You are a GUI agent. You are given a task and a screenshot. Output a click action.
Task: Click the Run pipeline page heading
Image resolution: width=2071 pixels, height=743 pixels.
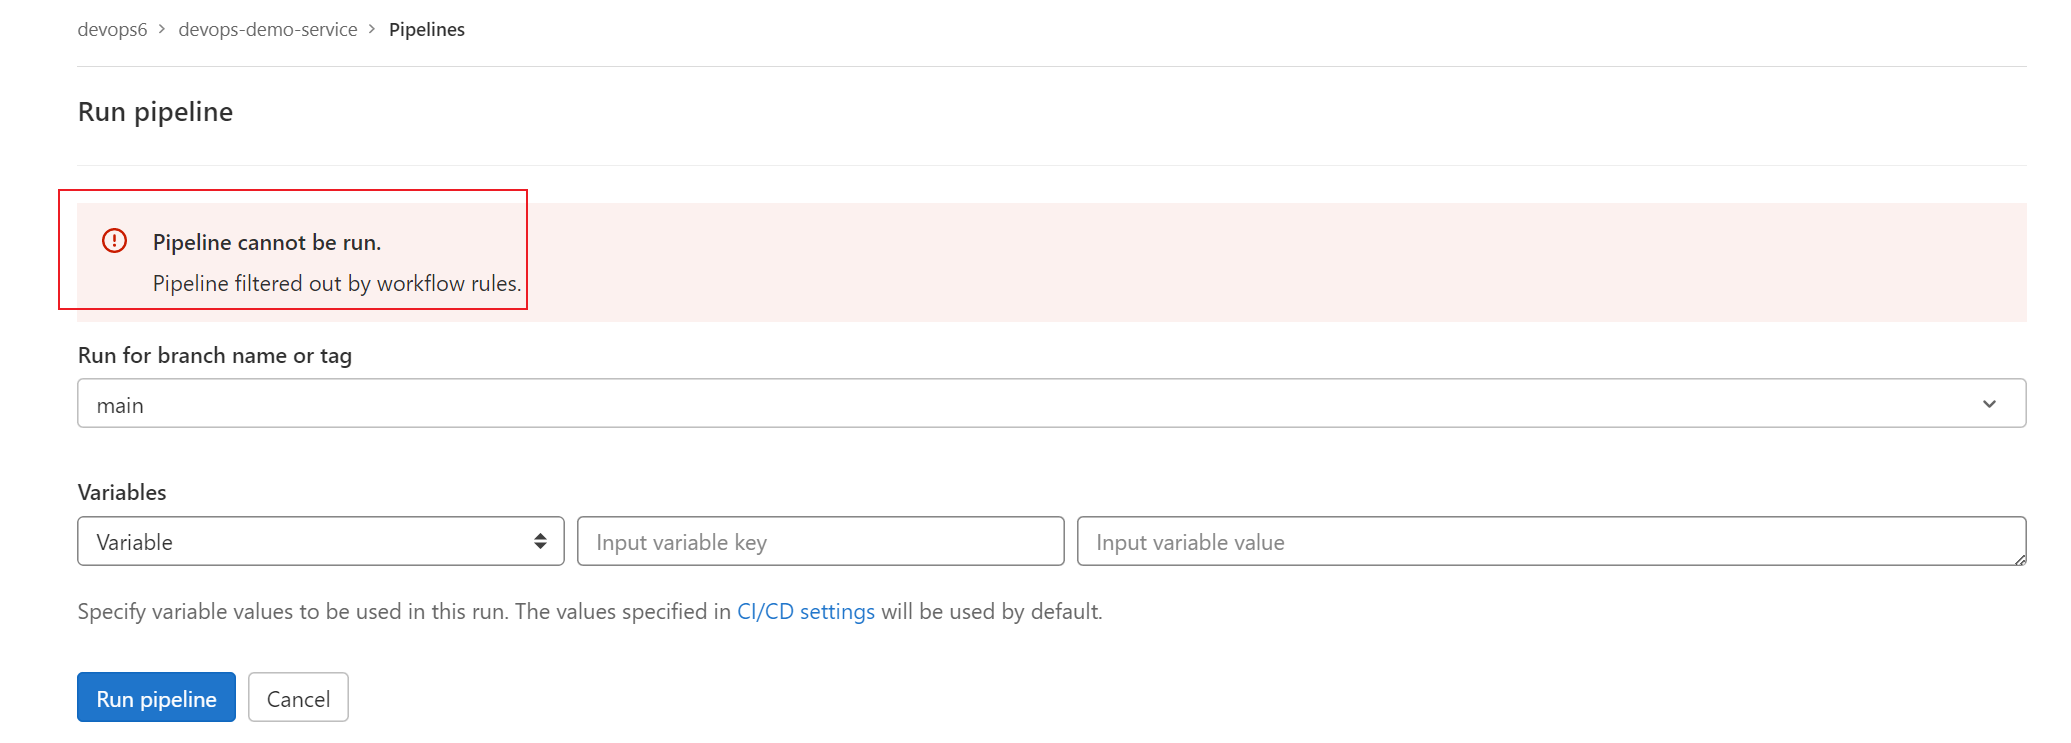pos(155,111)
